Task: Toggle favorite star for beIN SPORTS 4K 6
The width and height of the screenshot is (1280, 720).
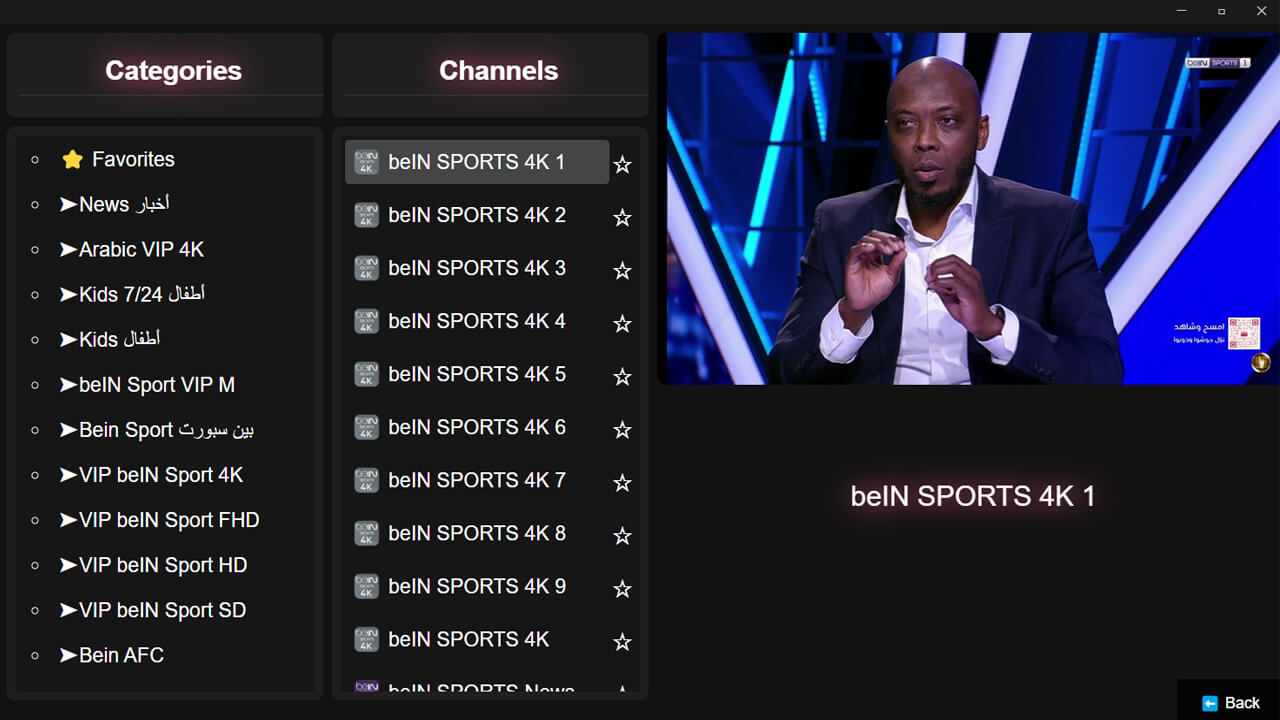Action: (x=622, y=429)
